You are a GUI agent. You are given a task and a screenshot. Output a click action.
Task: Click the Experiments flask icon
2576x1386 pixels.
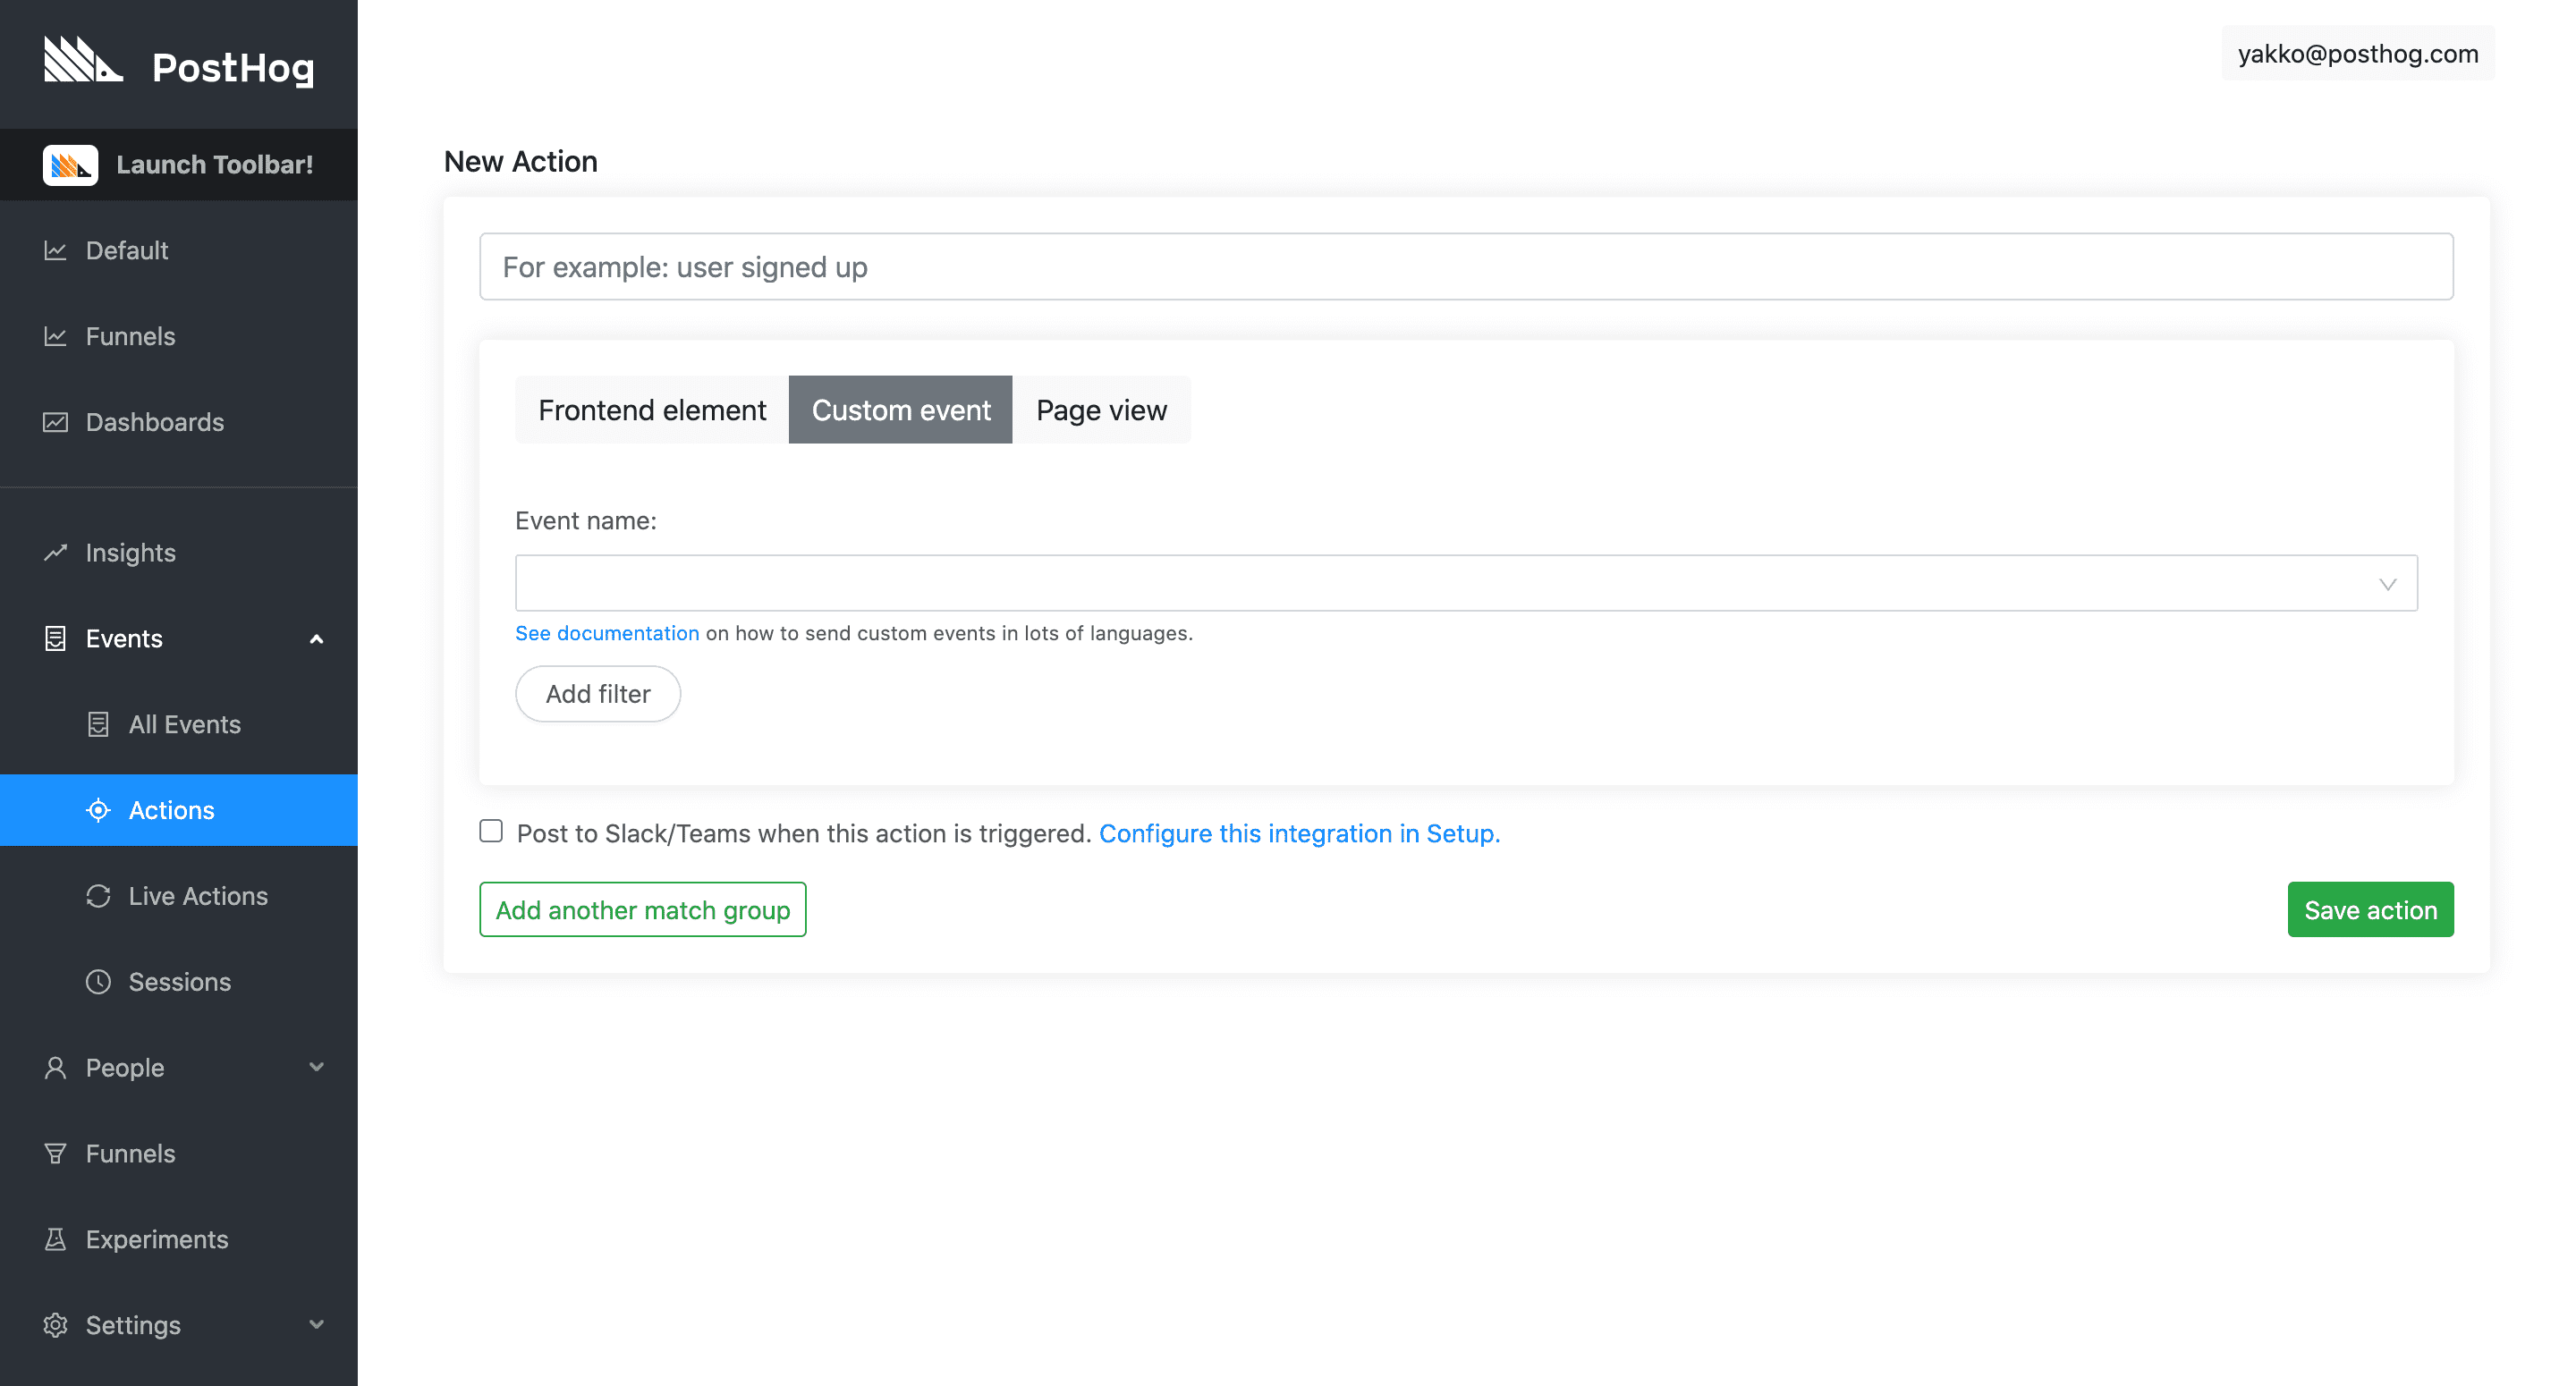click(55, 1240)
